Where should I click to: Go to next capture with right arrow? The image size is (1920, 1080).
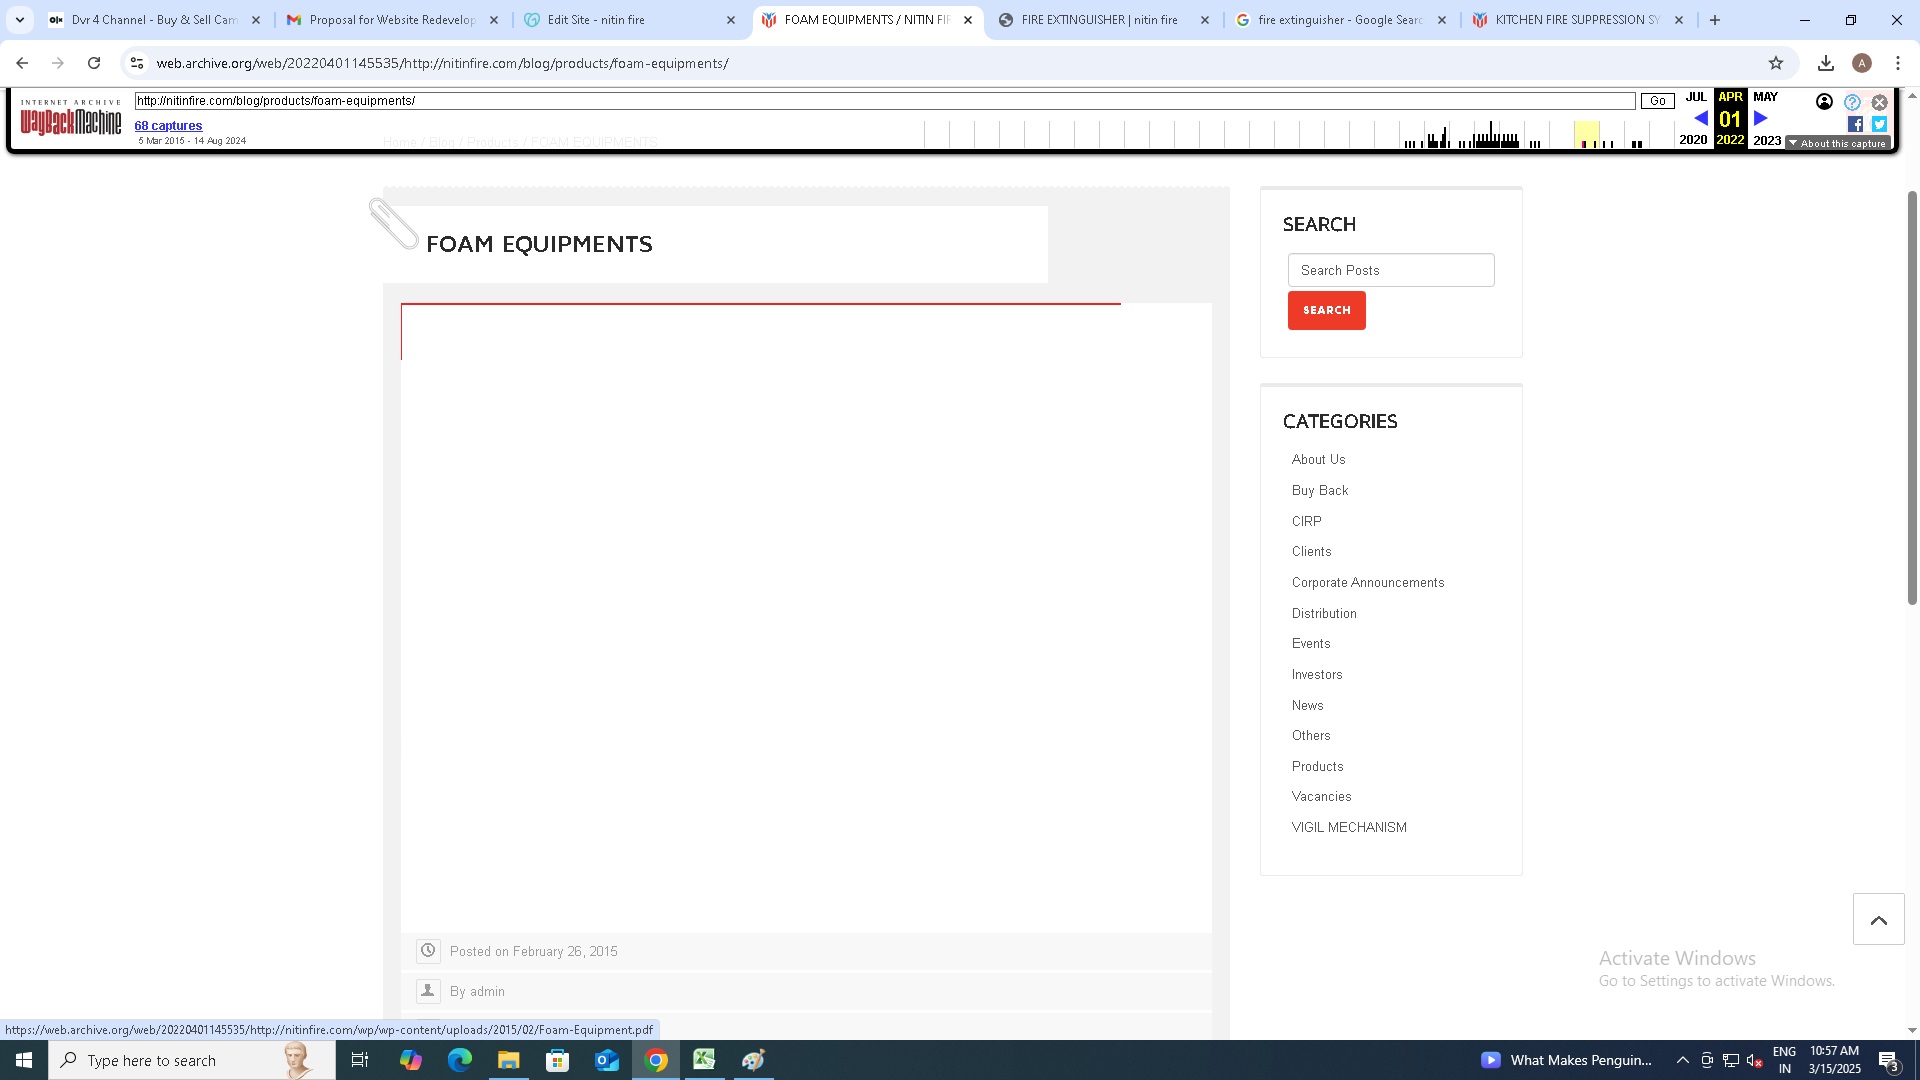(x=1761, y=118)
